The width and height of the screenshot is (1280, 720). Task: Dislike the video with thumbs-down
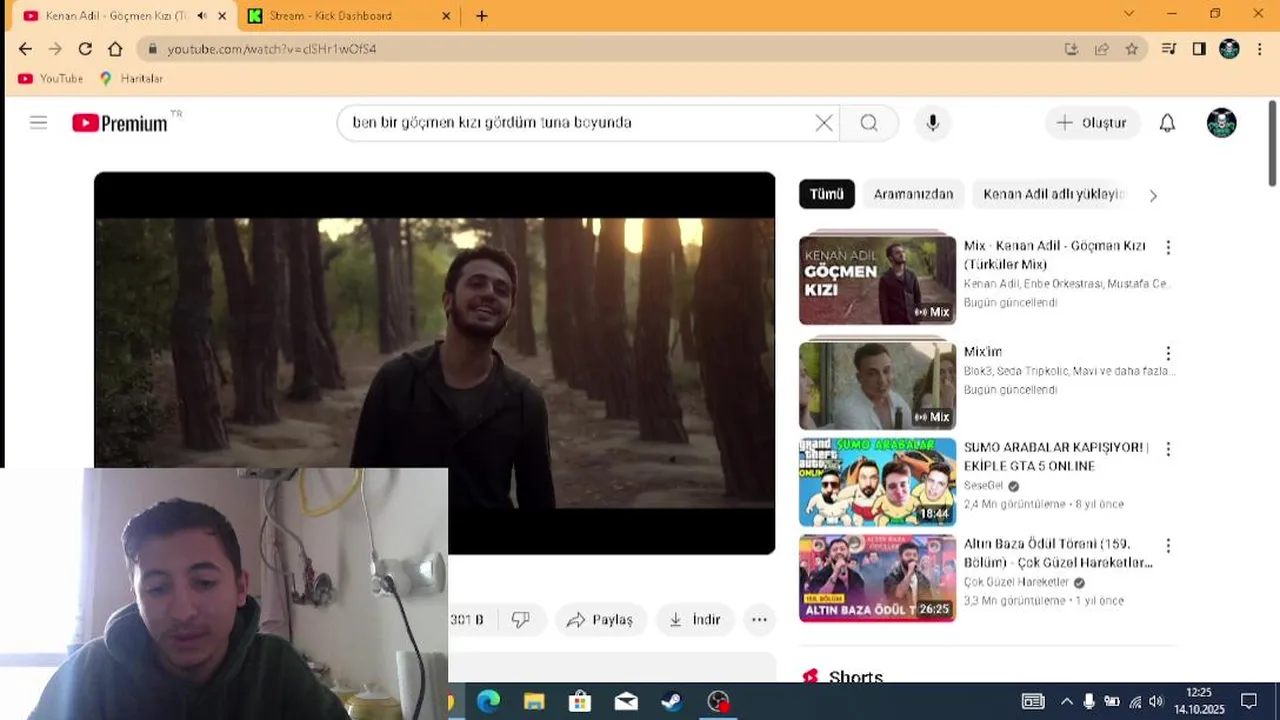tap(521, 620)
